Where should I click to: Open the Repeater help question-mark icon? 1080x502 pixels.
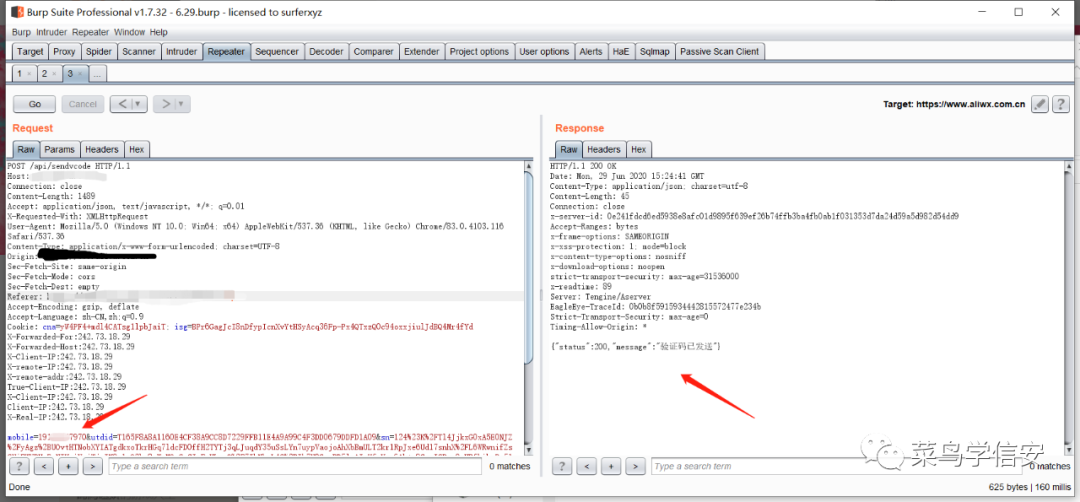coord(1062,104)
